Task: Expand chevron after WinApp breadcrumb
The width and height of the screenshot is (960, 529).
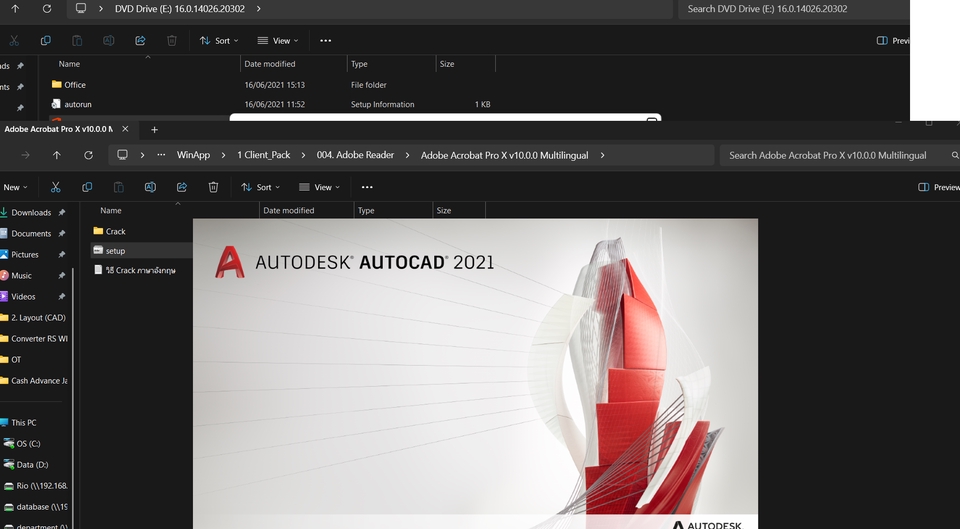Action: [x=223, y=156]
